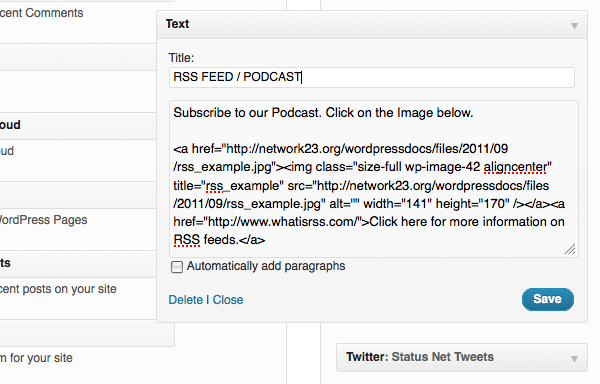Click the underlined RSS word in textarea

pyautogui.click(x=187, y=240)
